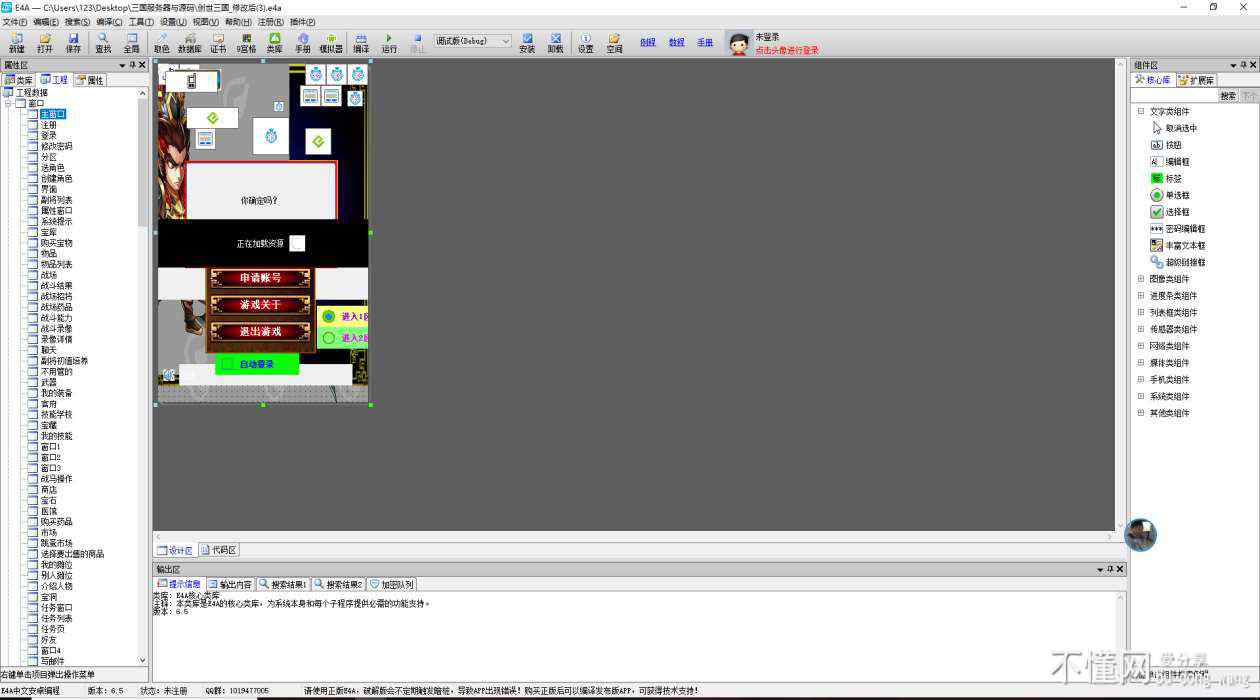Click the 保存 (Save) toolbar icon
Screen dimensions: 1260x700
[73, 43]
